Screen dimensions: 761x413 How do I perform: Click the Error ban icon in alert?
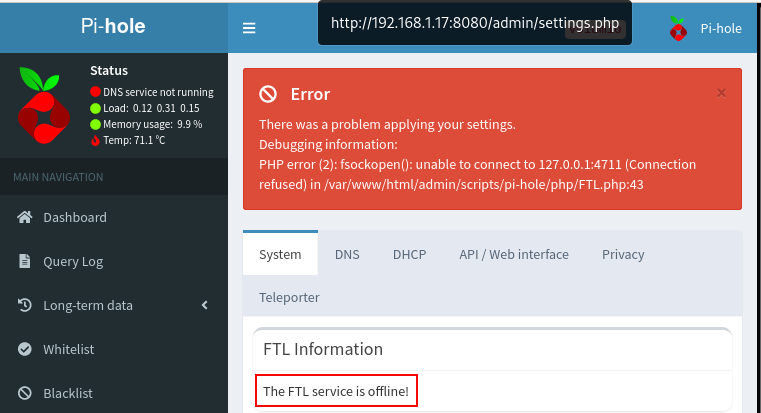[x=268, y=94]
